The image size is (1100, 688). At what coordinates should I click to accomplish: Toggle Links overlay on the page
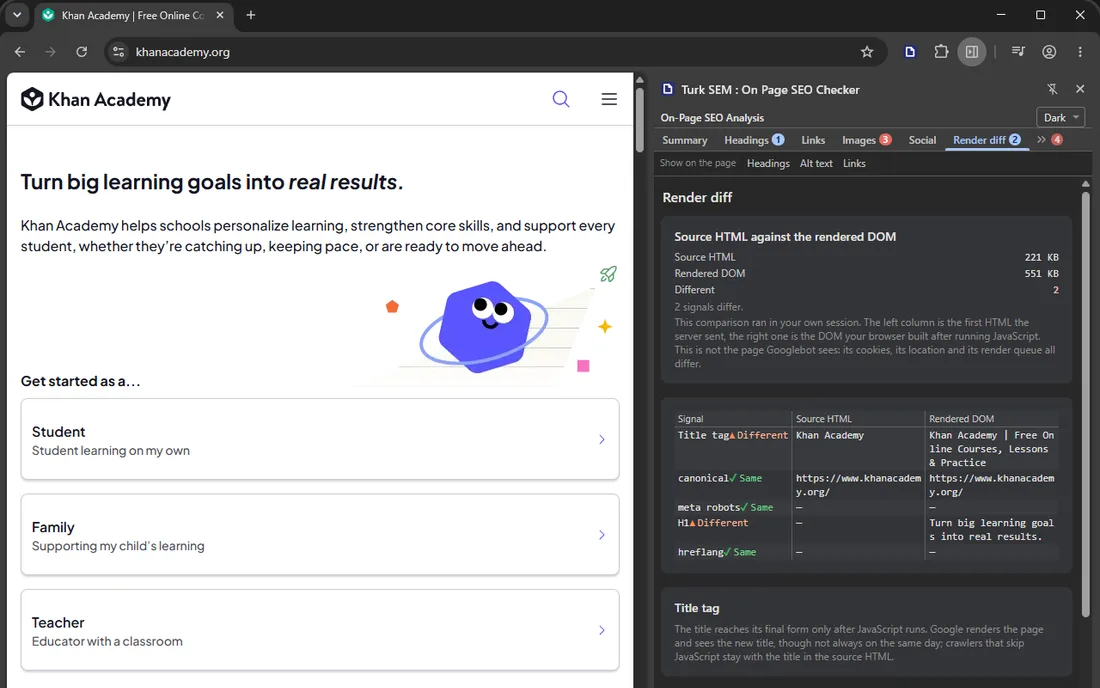854,163
